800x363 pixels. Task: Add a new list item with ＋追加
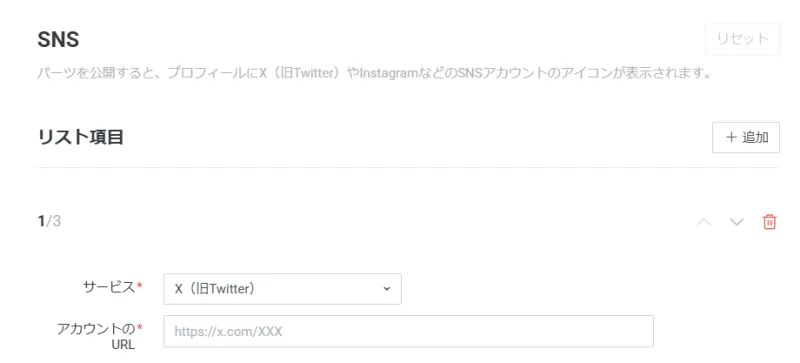pos(746,137)
